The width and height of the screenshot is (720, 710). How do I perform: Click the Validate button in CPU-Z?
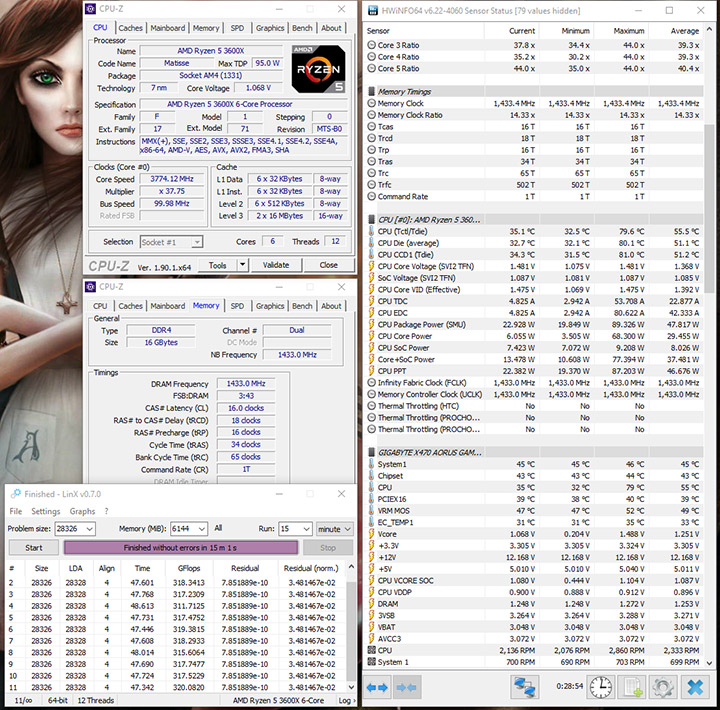(x=276, y=265)
